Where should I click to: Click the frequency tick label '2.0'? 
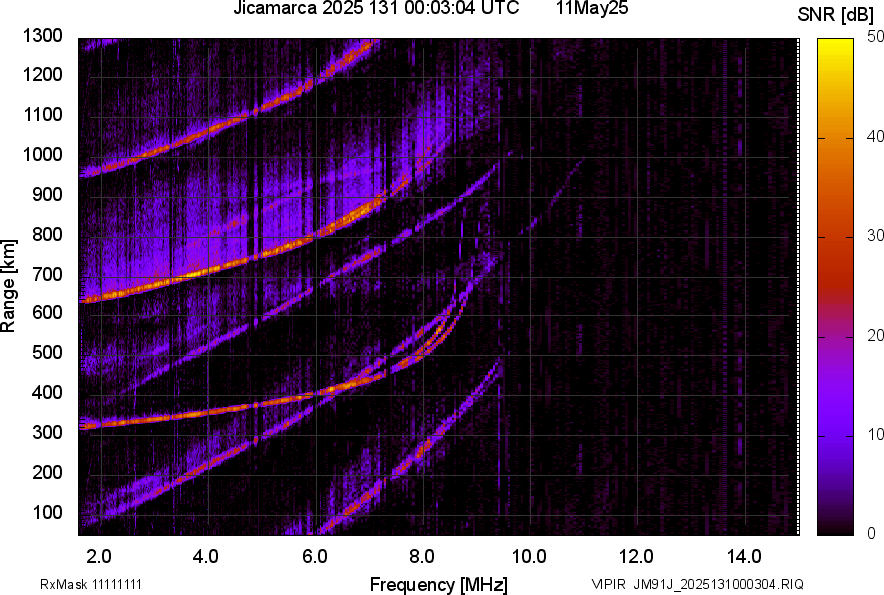click(x=99, y=557)
